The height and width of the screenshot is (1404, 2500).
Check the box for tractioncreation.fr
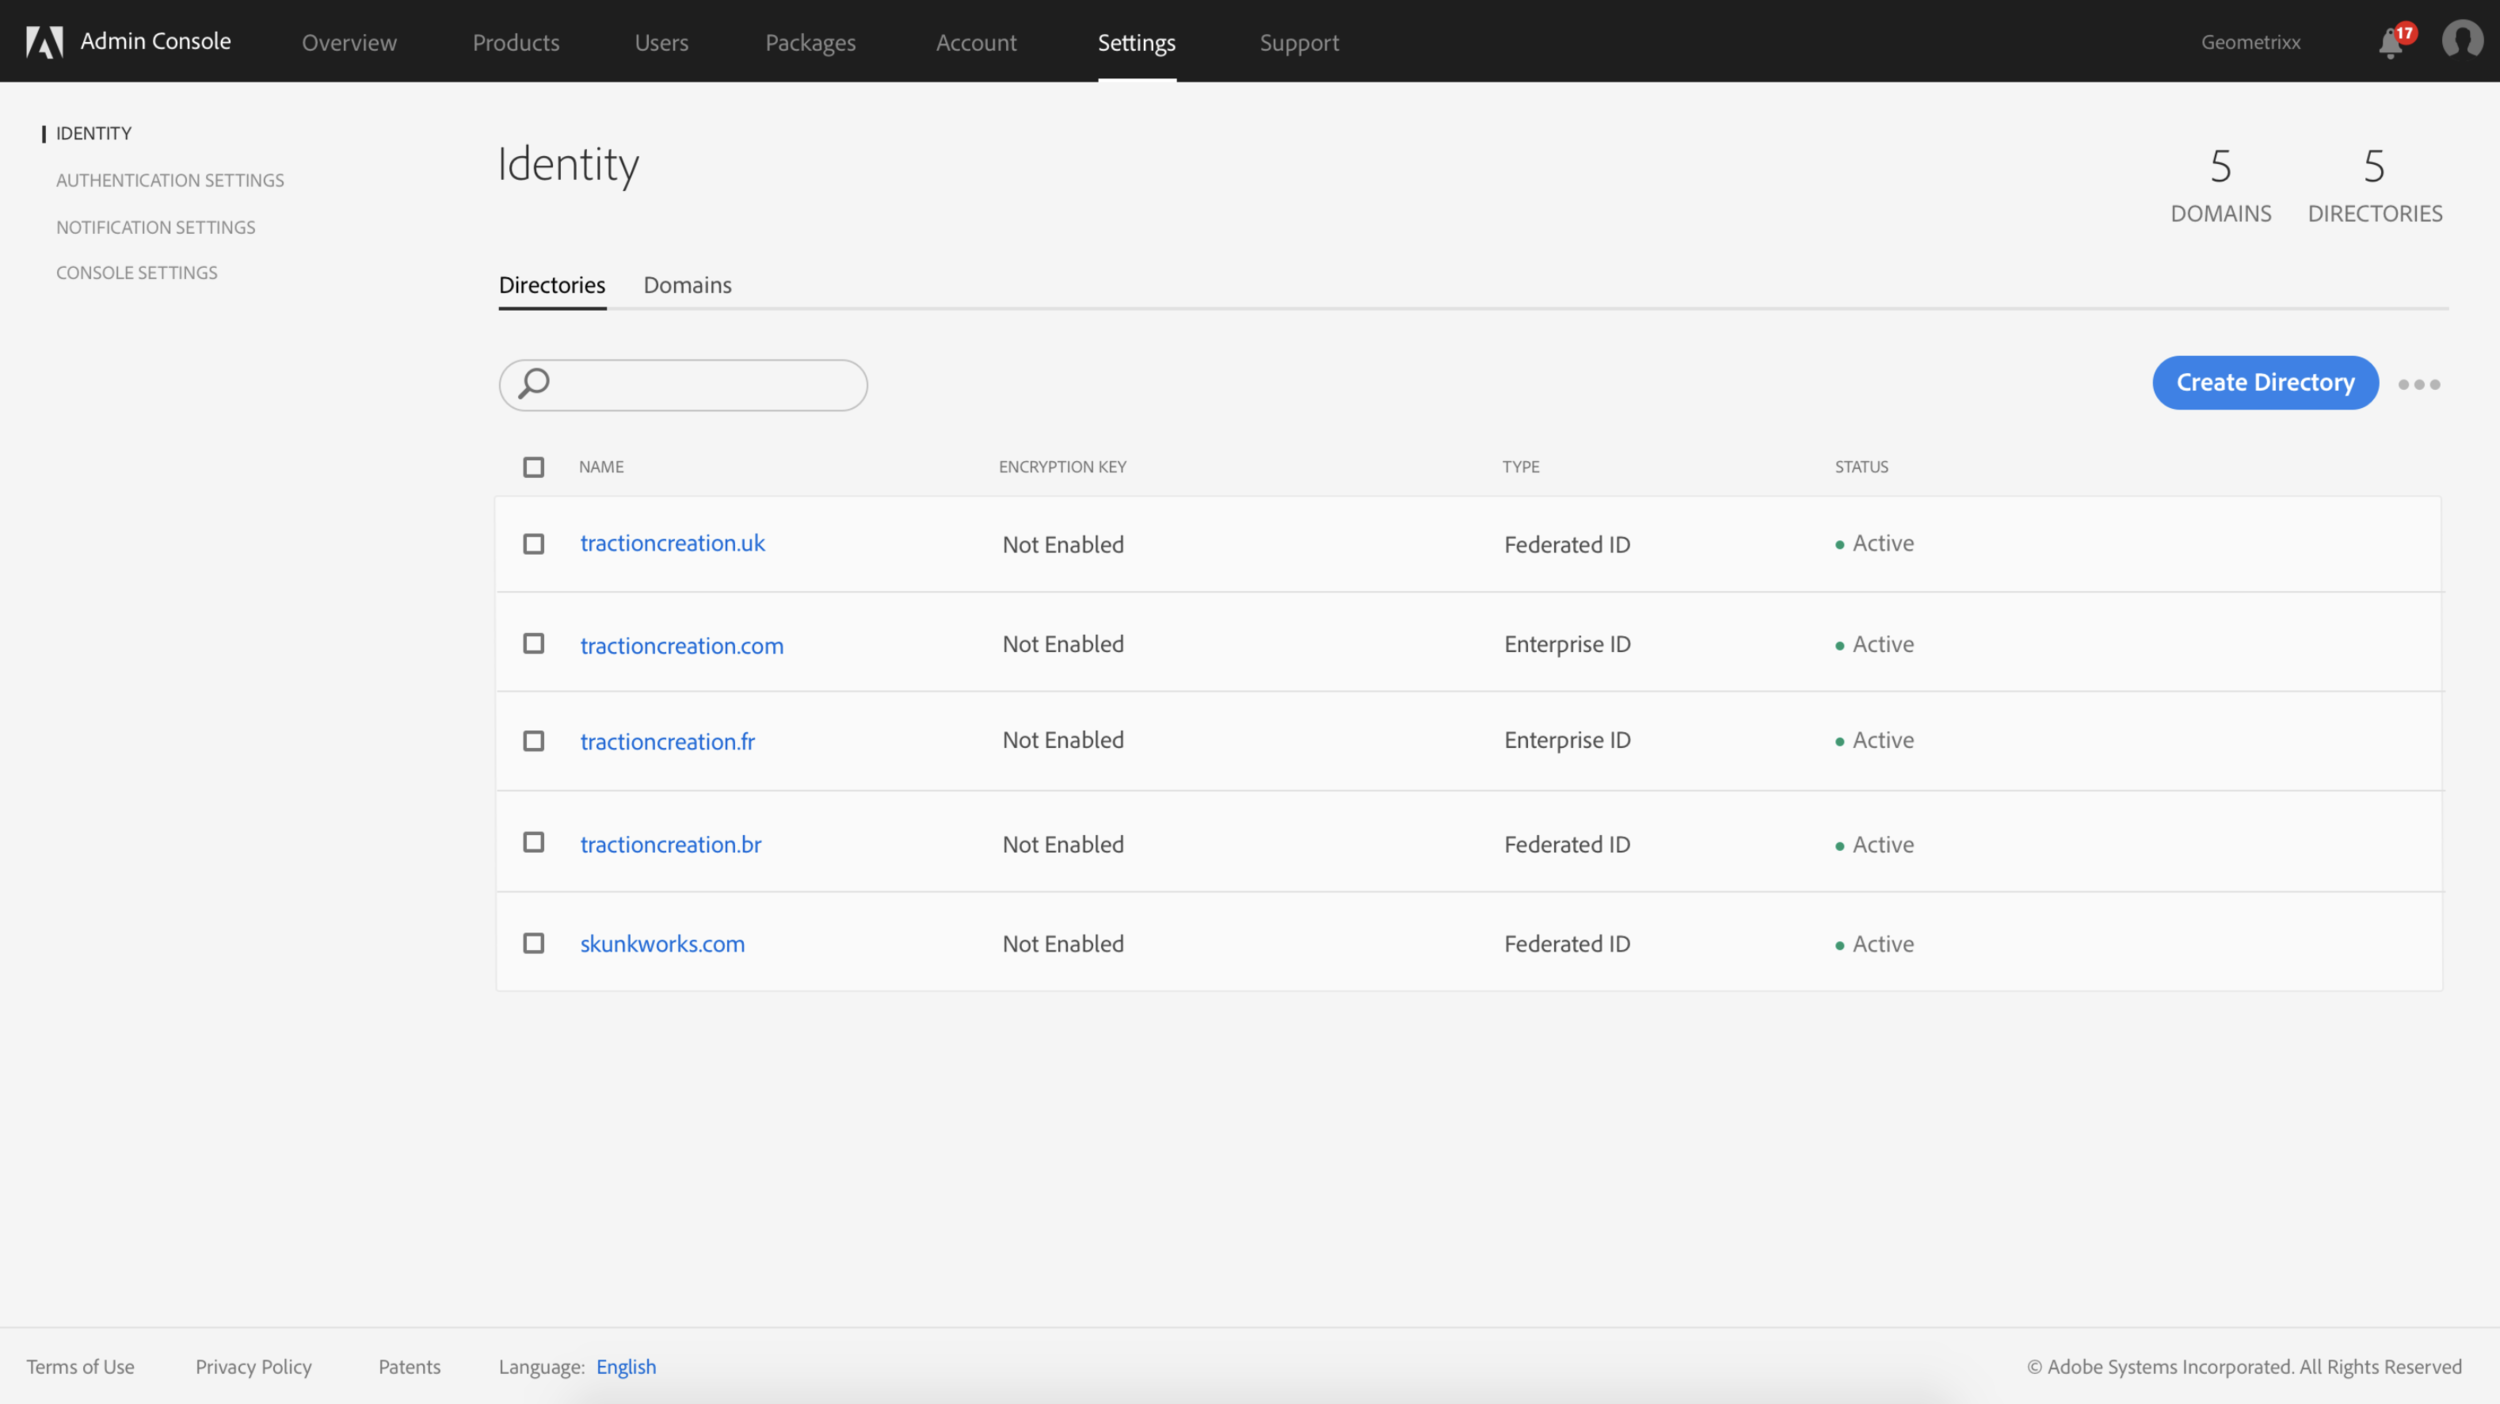pos(533,740)
